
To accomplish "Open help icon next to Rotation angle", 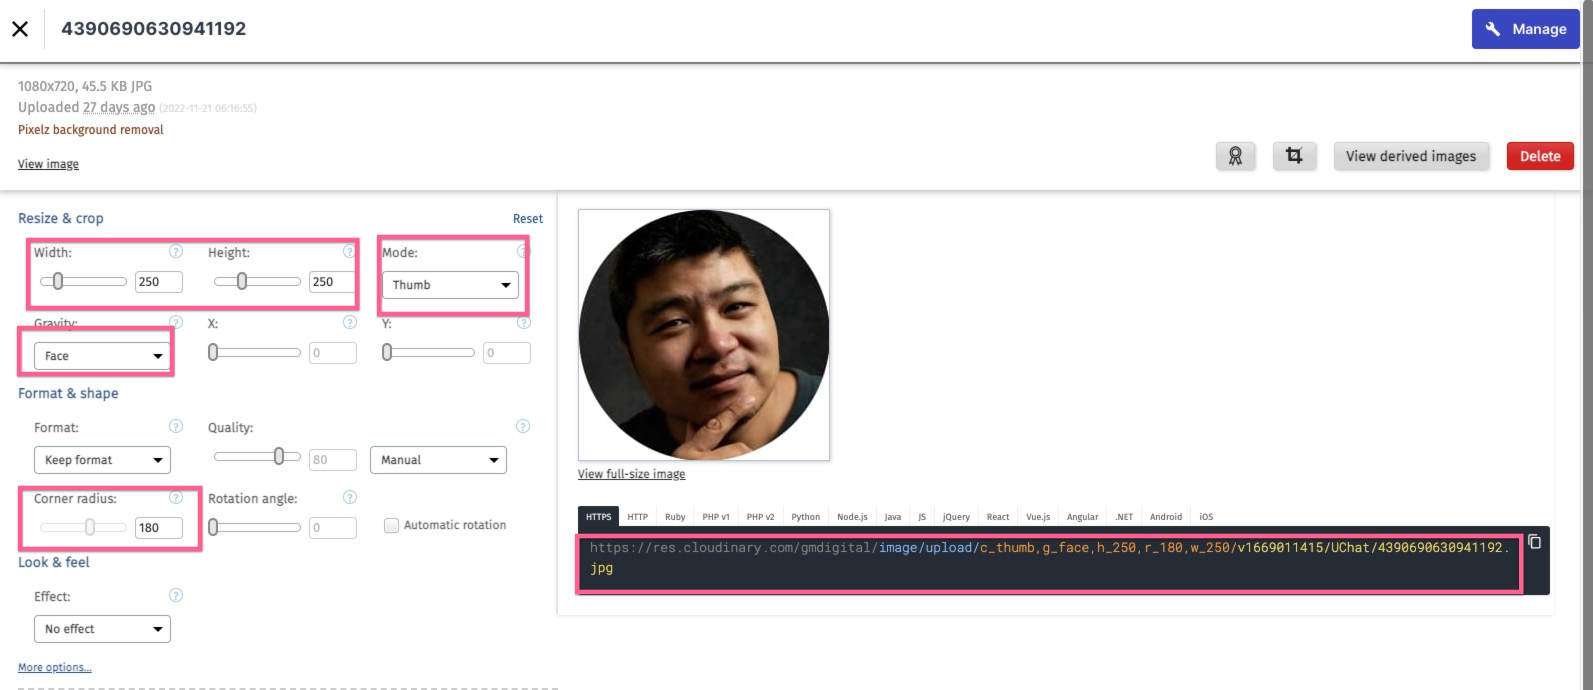I will (x=349, y=497).
